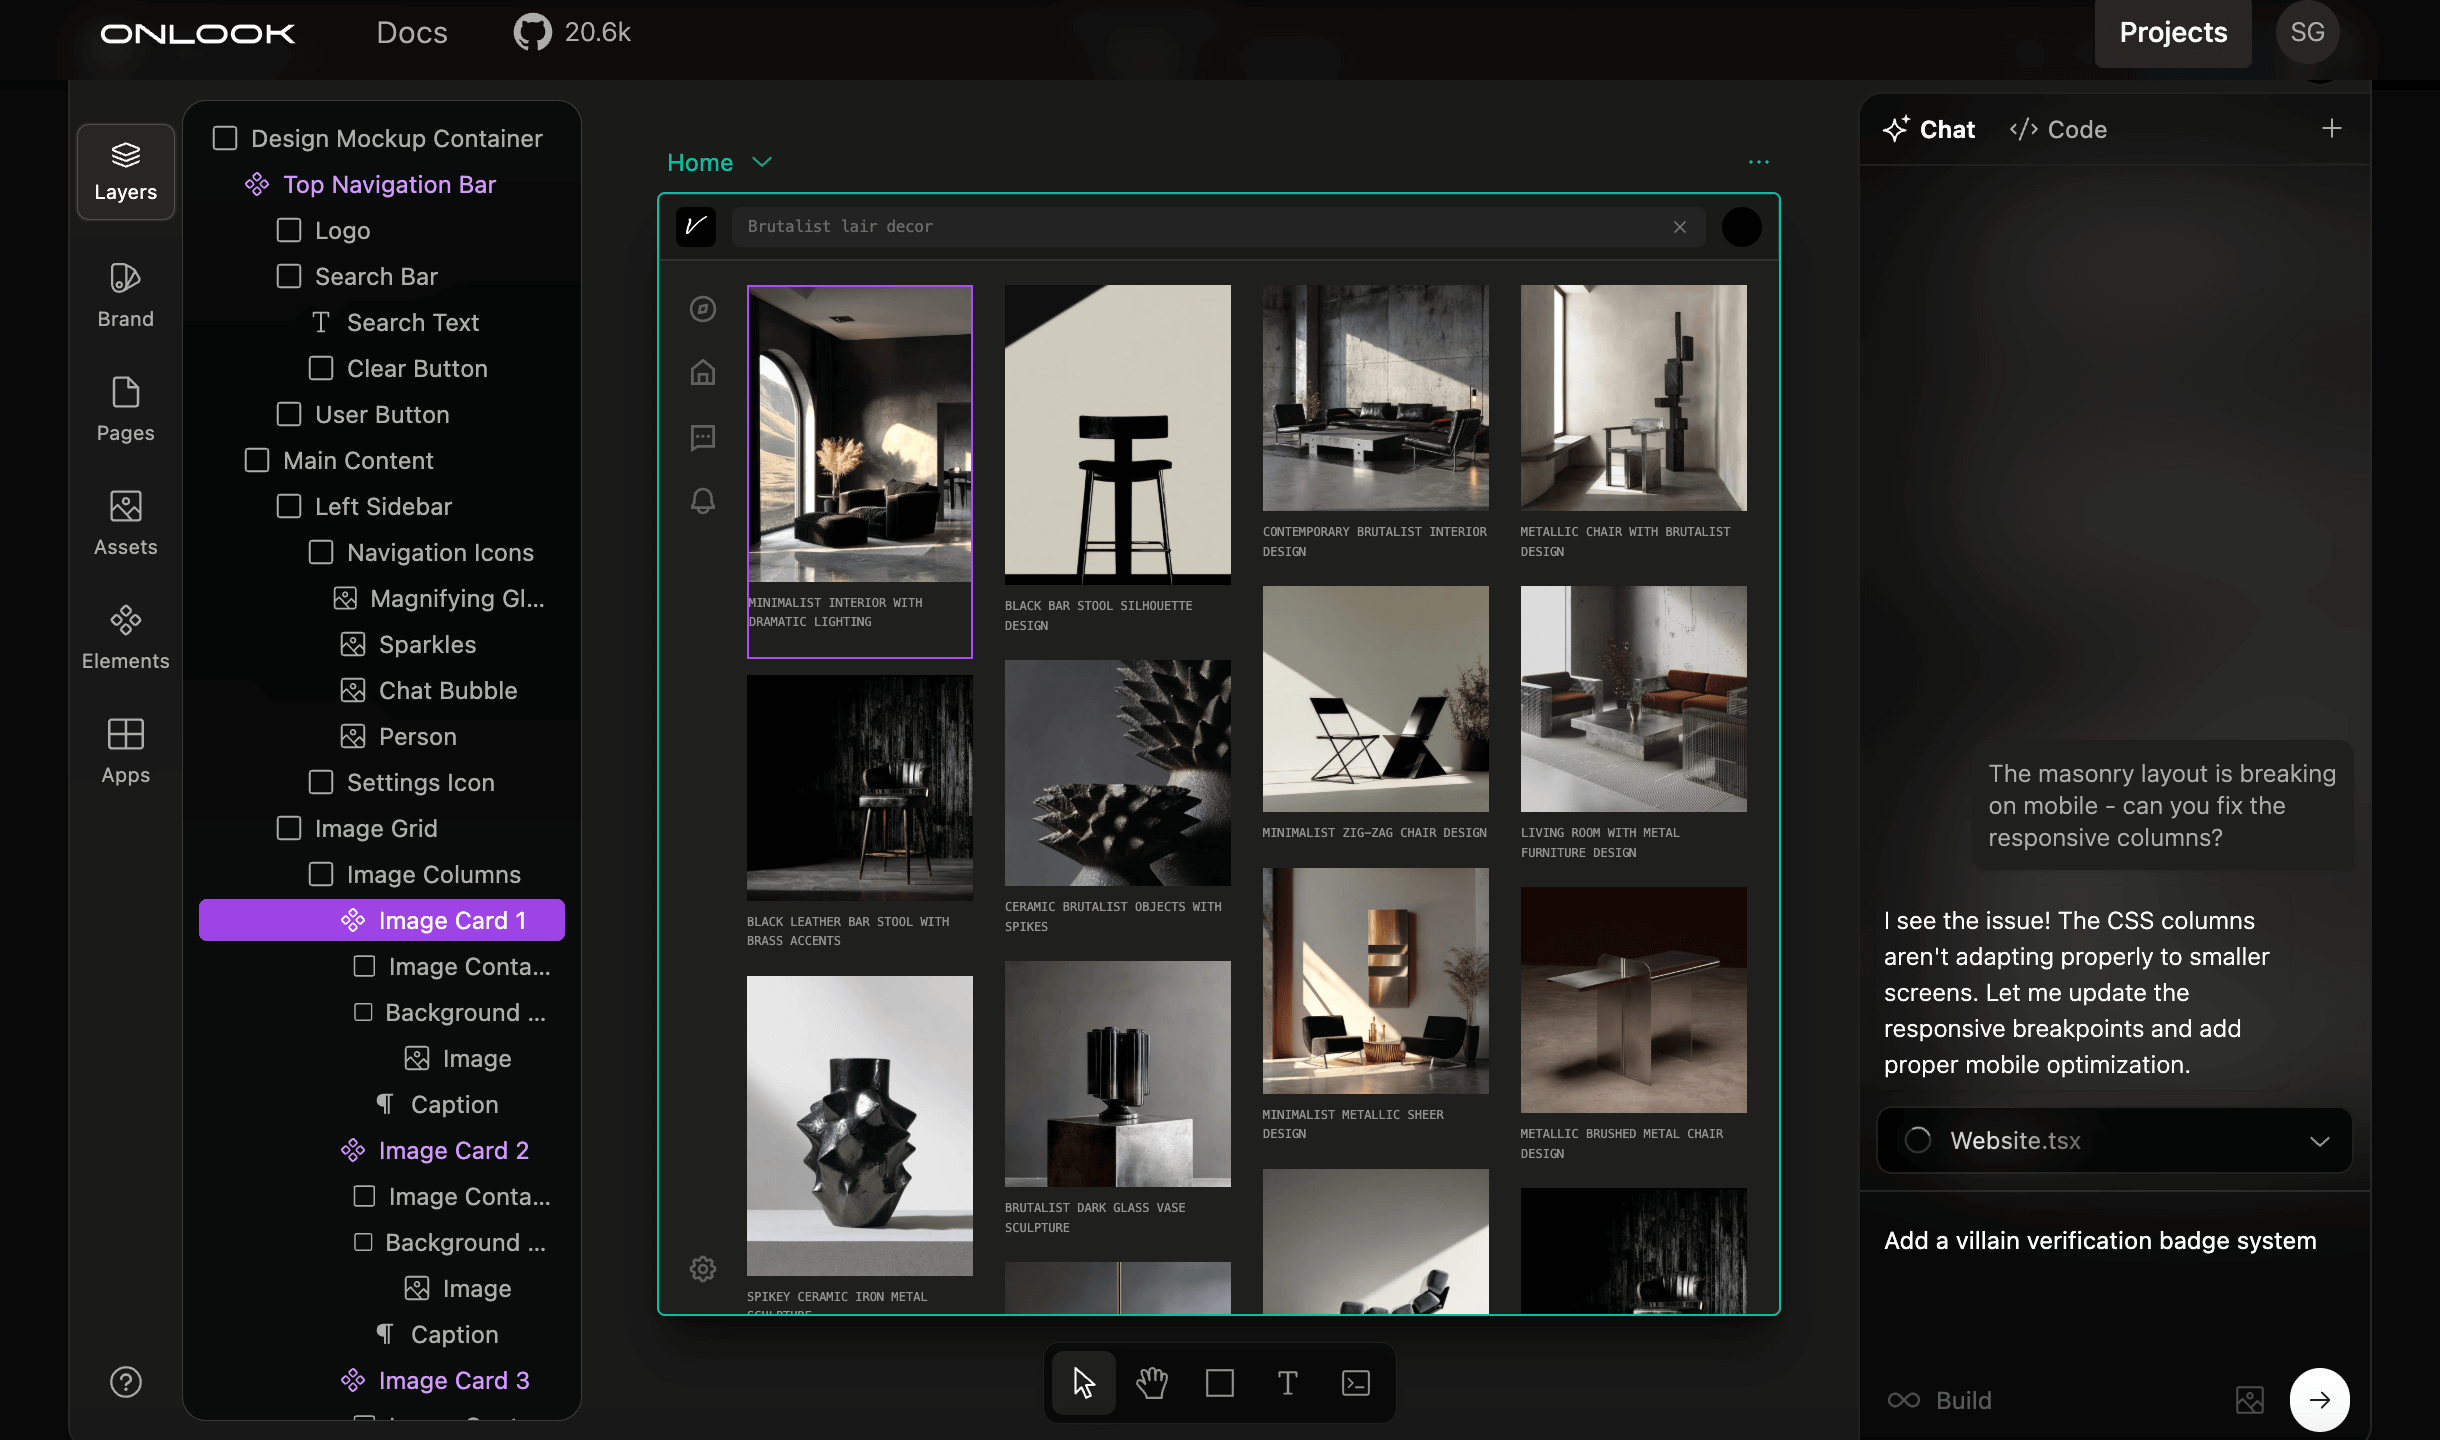Open the terminal tool in toolbar
This screenshot has height=1440, width=2440.
click(1356, 1383)
